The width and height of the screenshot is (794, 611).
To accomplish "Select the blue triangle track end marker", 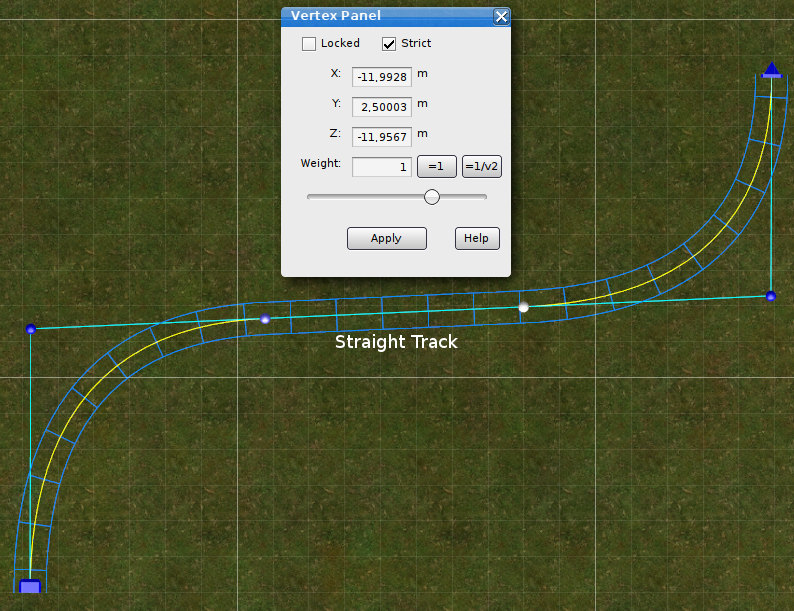I will [771, 70].
